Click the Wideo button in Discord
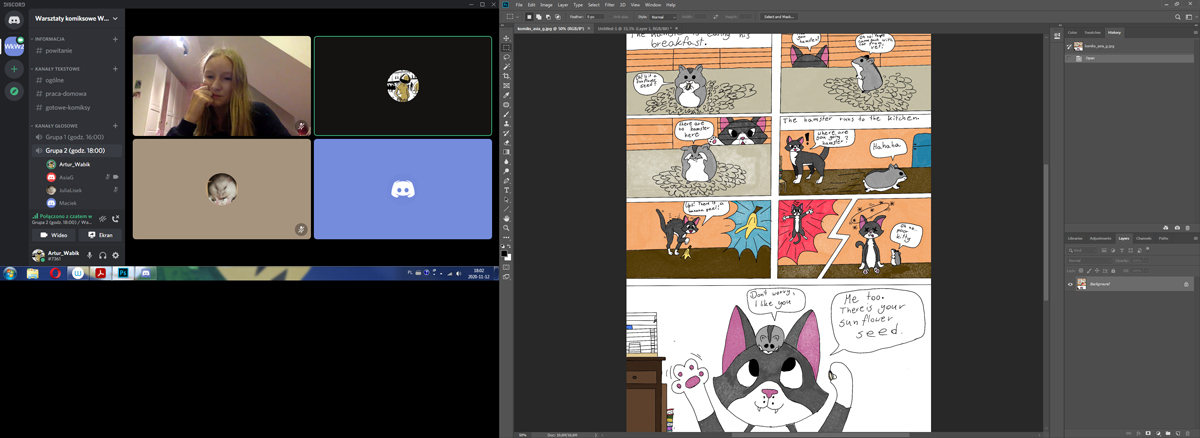 pos(54,235)
